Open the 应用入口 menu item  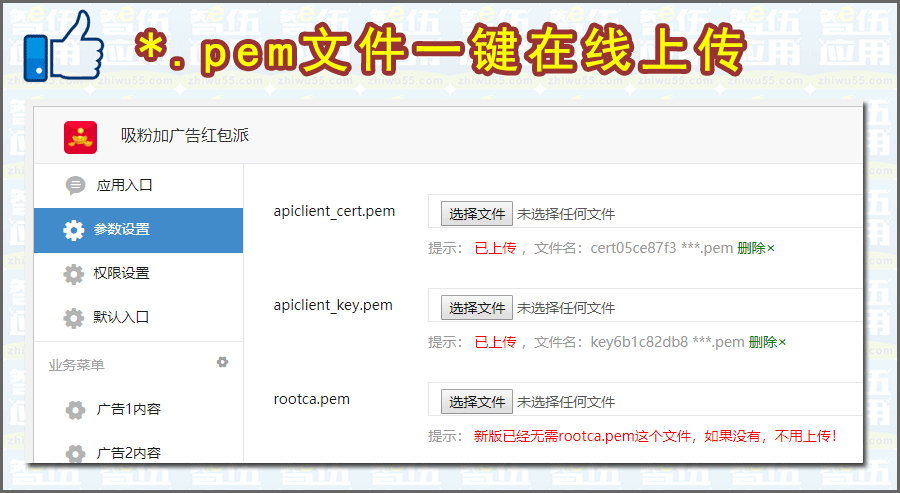coord(124,185)
